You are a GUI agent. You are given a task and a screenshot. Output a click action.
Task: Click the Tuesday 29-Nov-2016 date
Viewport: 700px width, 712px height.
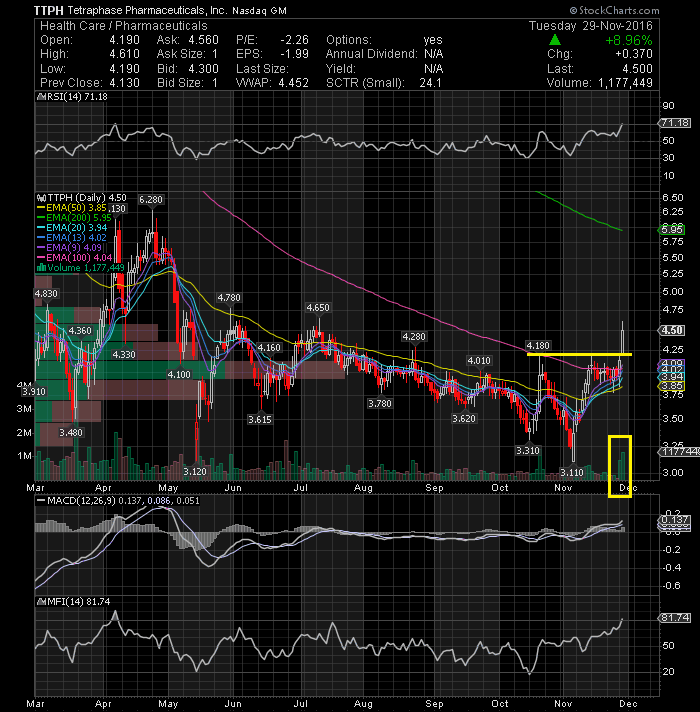tap(591, 26)
